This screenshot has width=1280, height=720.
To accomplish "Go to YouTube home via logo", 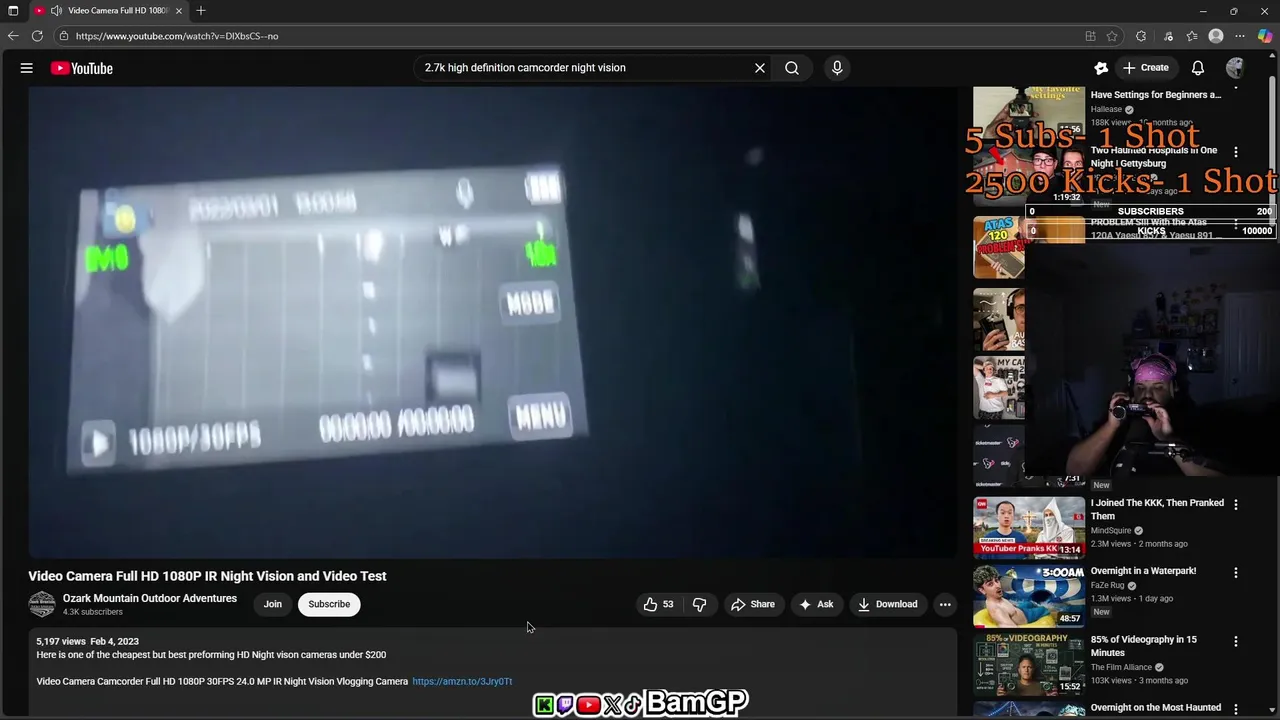I will pos(82,68).
